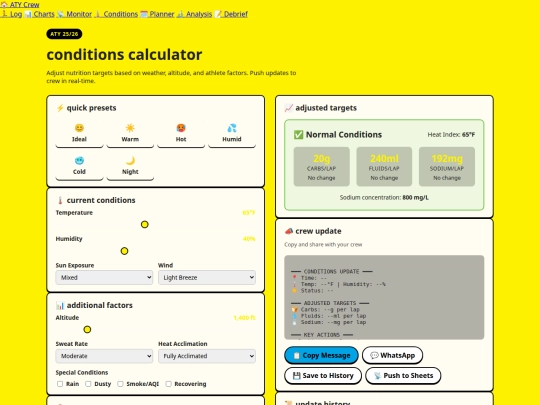The width and height of the screenshot is (540, 405).
Task: Click the conditions calculator heading
Action: coord(124,54)
